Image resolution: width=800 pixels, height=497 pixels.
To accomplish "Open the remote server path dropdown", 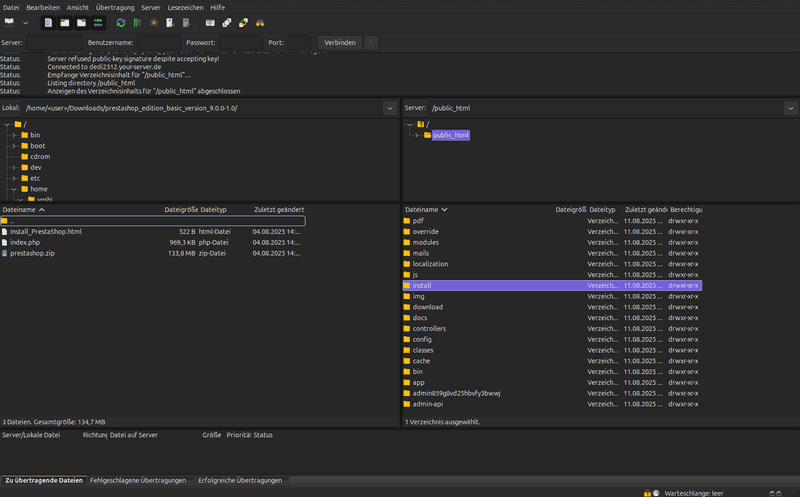I will click(x=790, y=107).
